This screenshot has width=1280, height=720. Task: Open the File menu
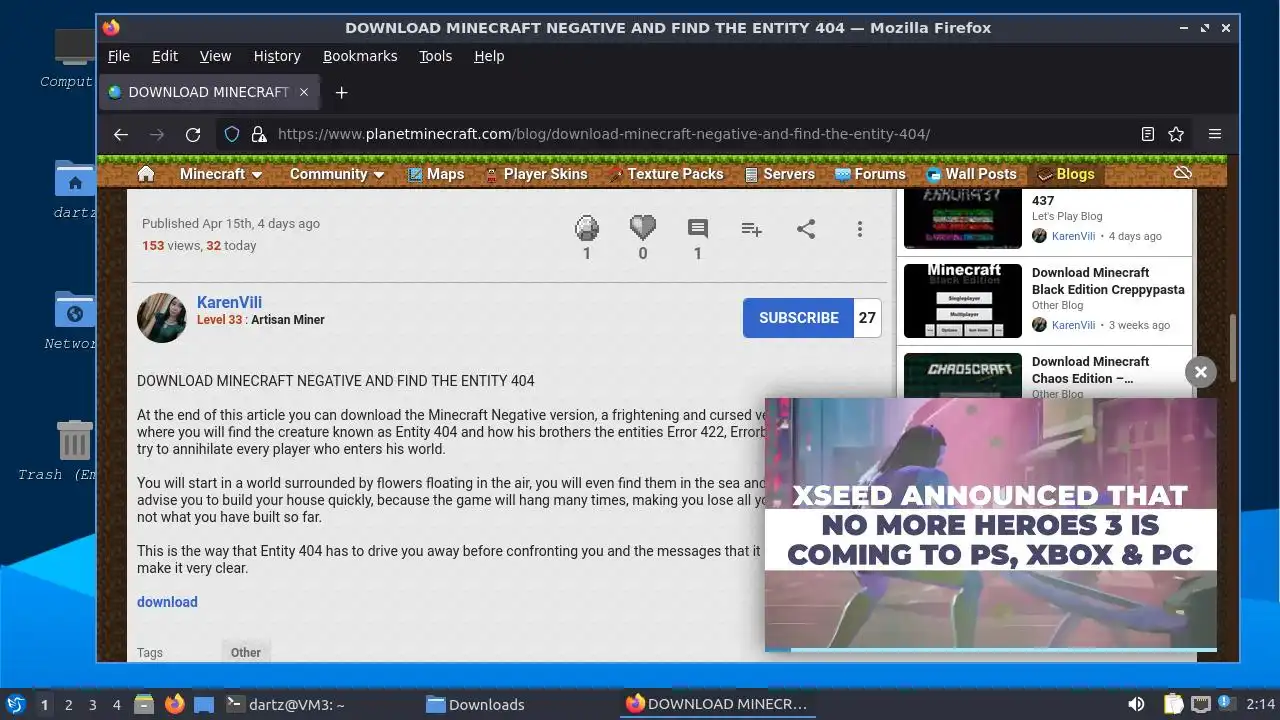coord(119,56)
